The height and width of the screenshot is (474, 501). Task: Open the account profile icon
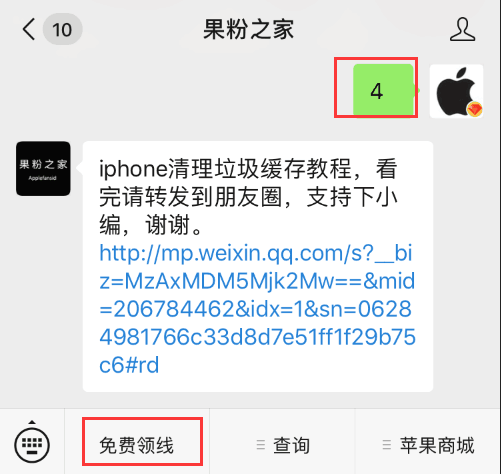pos(463,30)
